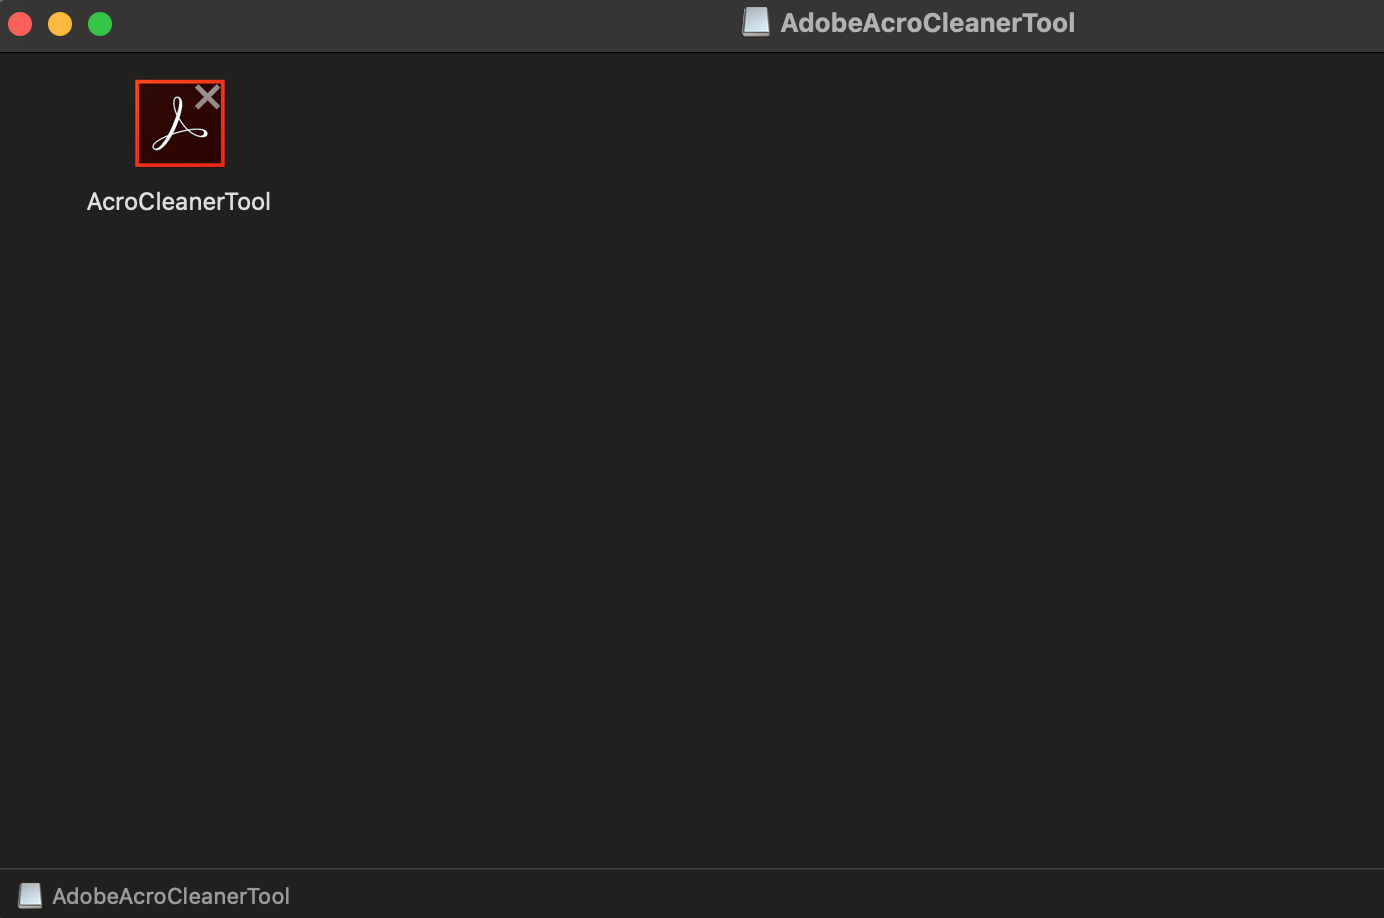Focus the mounted volume entry in the path bar

click(154, 896)
